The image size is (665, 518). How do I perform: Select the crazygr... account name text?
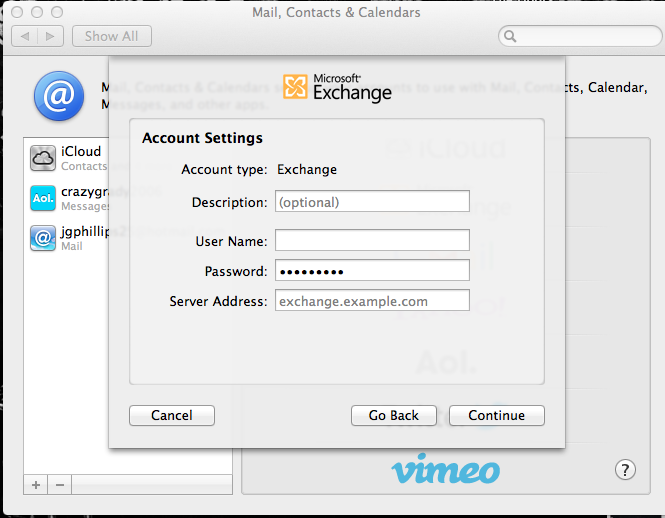coord(85,191)
